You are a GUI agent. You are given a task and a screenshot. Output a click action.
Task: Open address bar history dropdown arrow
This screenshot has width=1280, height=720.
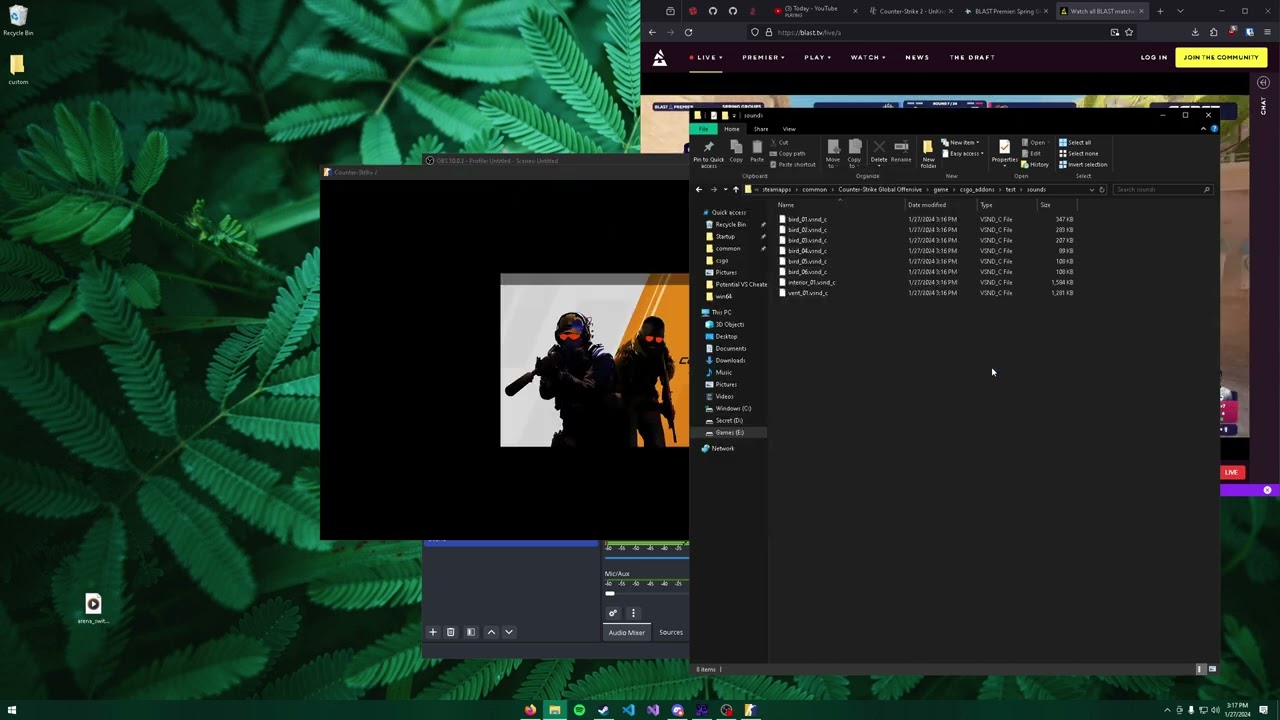coord(1091,190)
